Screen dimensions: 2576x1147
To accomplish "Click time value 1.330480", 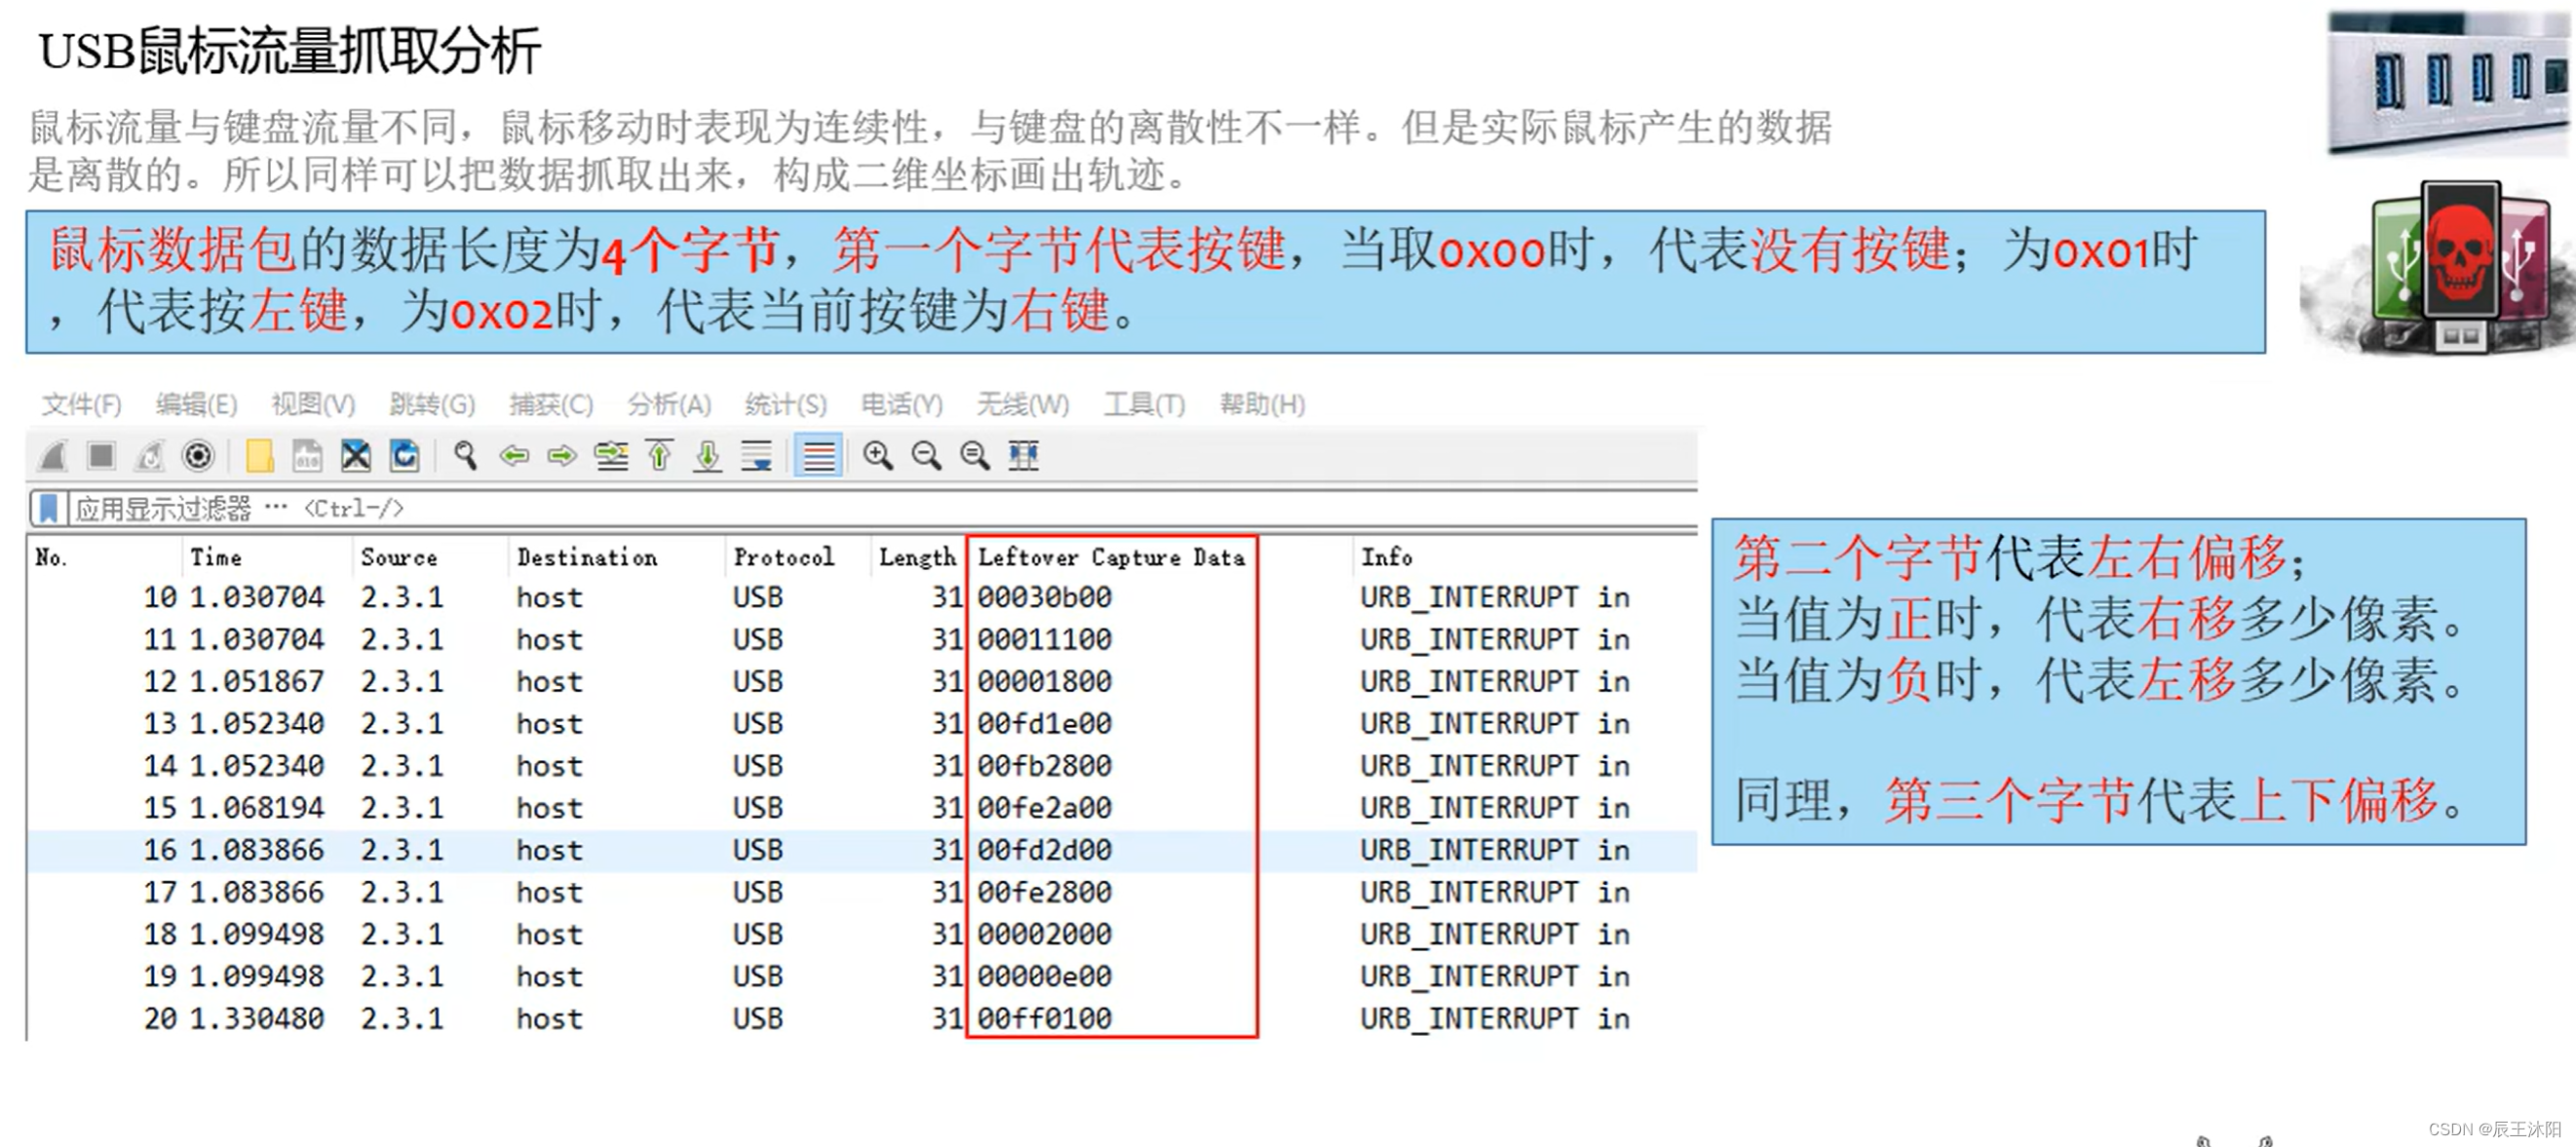I will click(x=257, y=1019).
